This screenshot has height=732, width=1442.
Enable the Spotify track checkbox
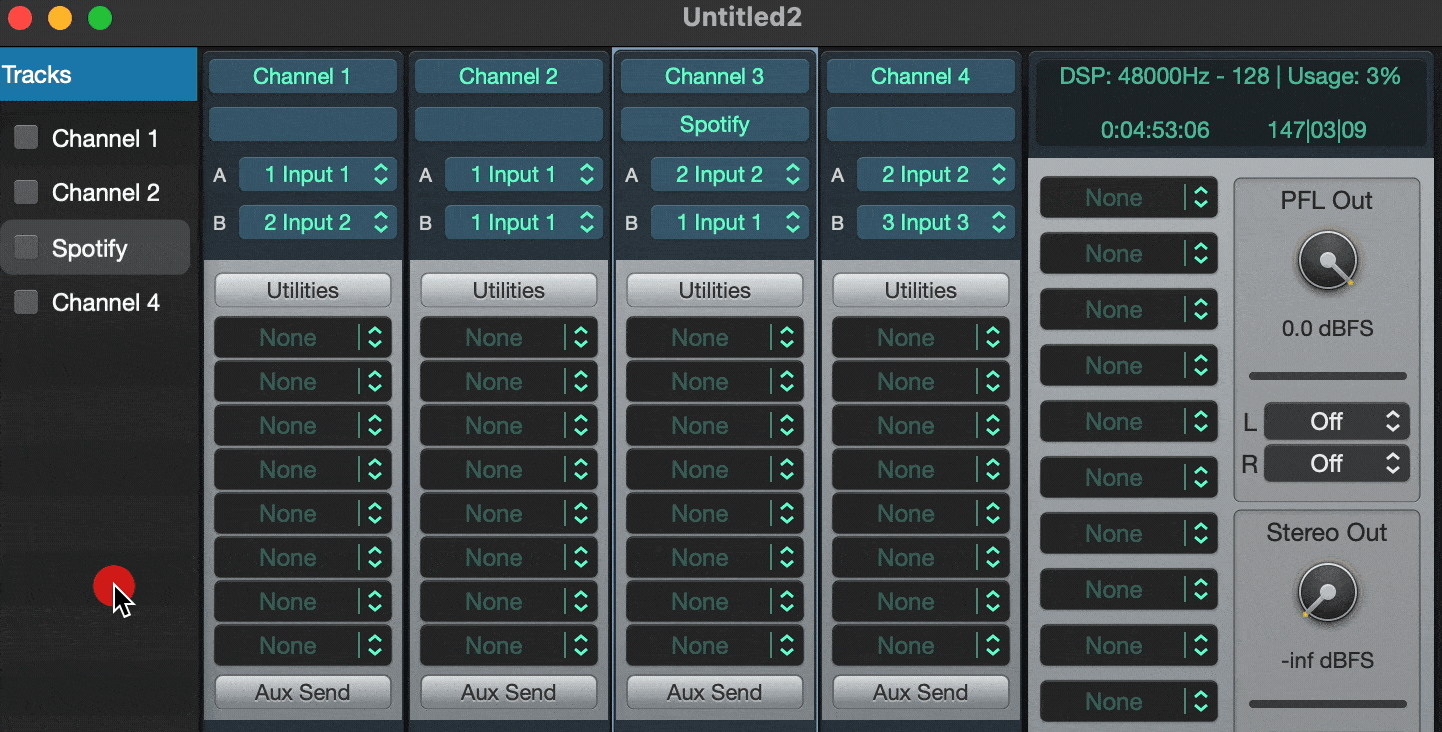pos(26,247)
